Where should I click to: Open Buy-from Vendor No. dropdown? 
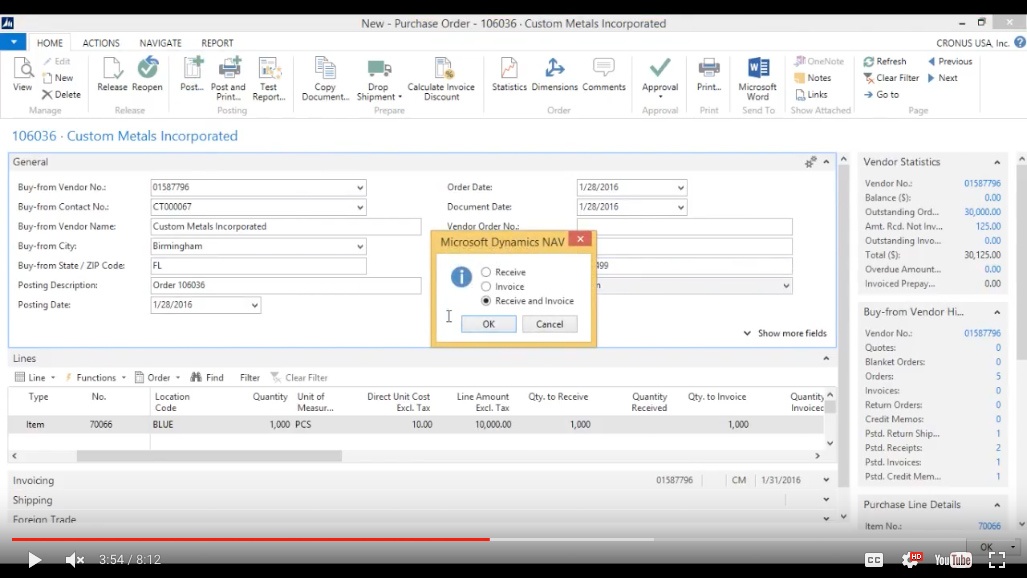click(x=360, y=187)
